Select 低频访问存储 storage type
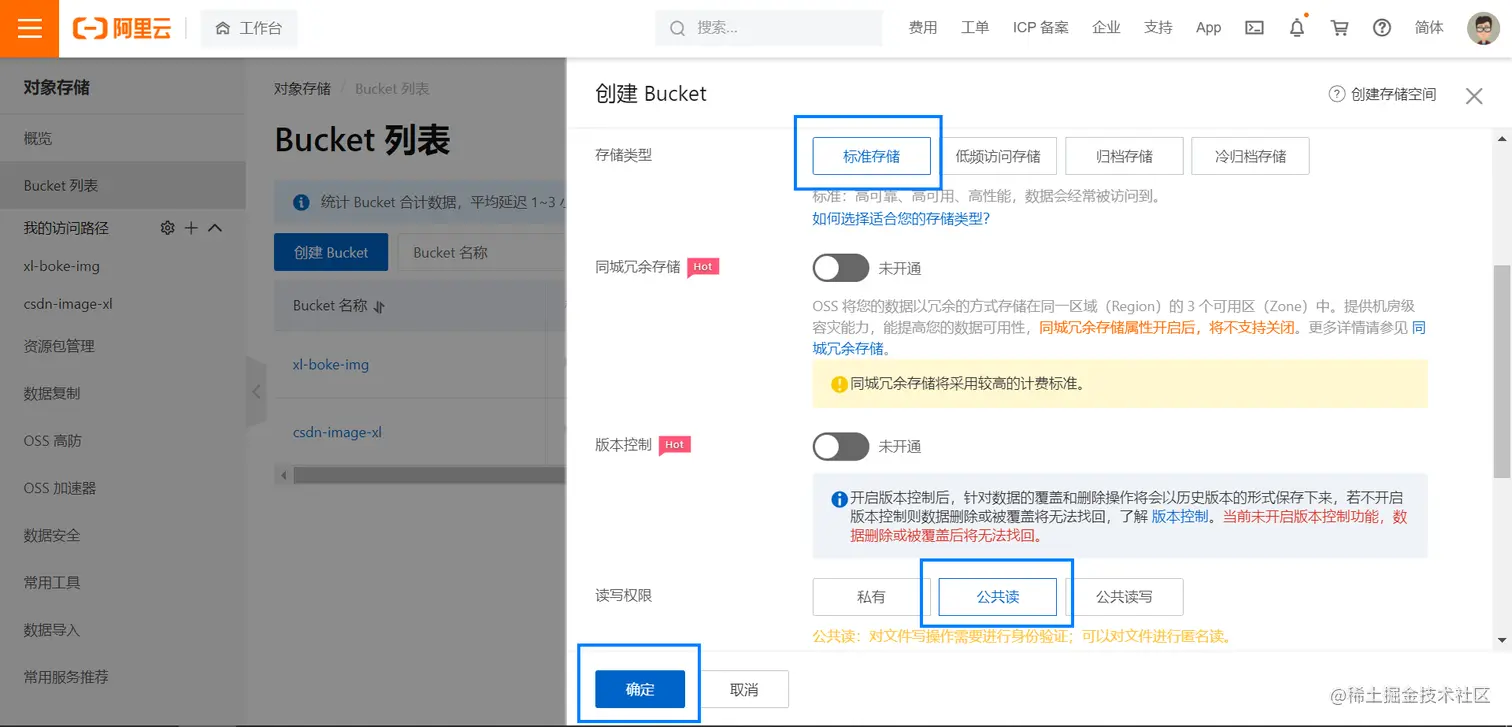 click(998, 156)
